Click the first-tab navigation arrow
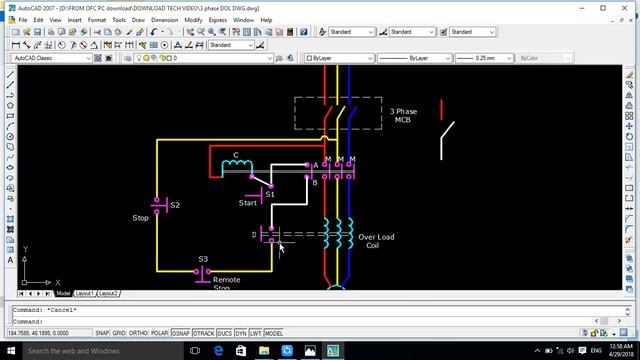The image size is (640, 360). tap(21, 293)
